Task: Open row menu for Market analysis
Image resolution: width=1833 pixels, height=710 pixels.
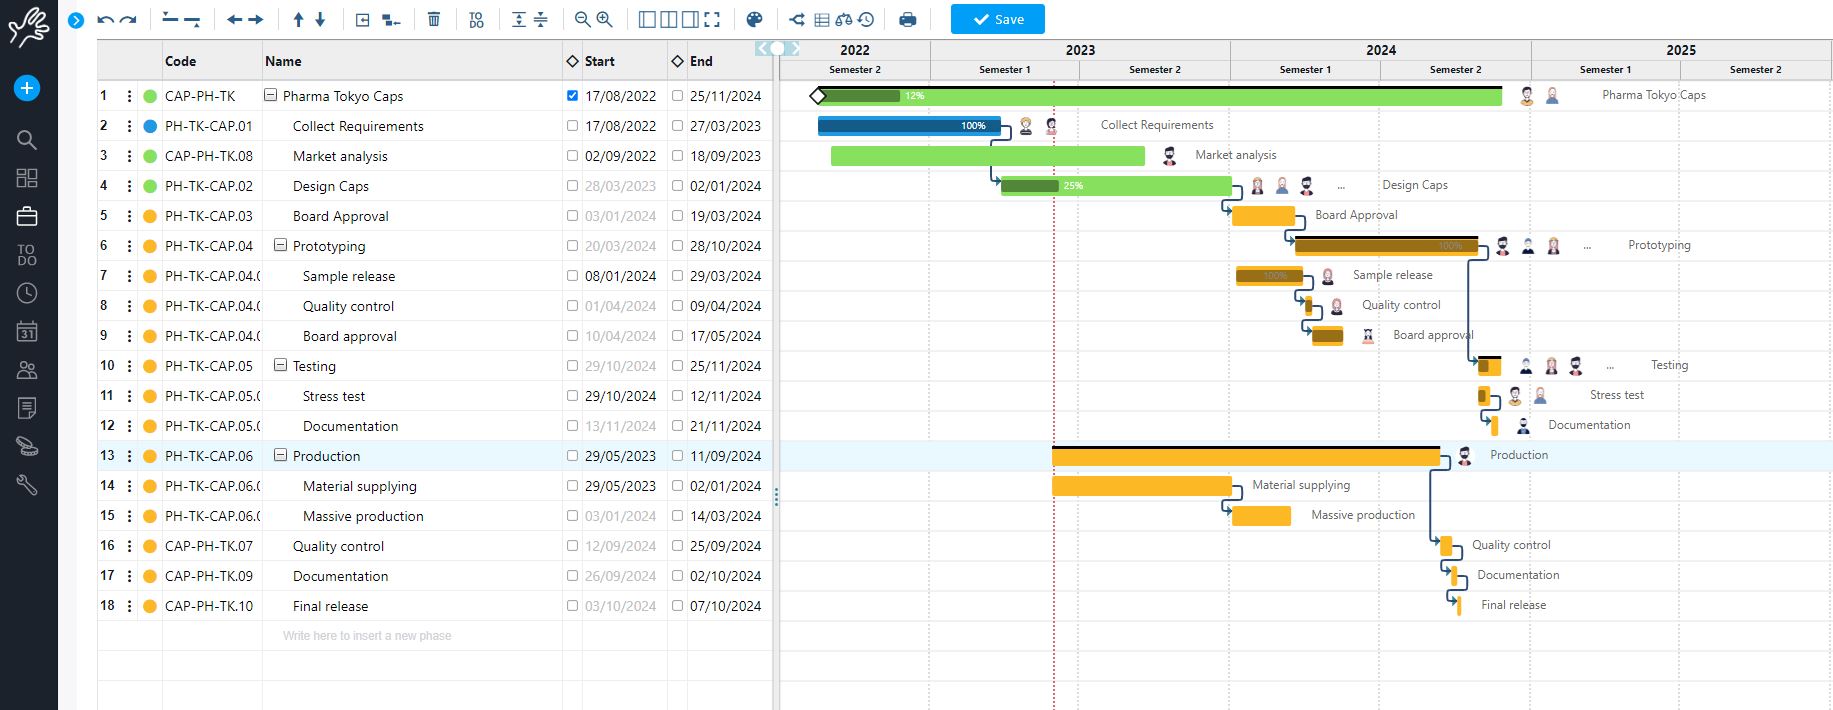Action: [x=129, y=156]
